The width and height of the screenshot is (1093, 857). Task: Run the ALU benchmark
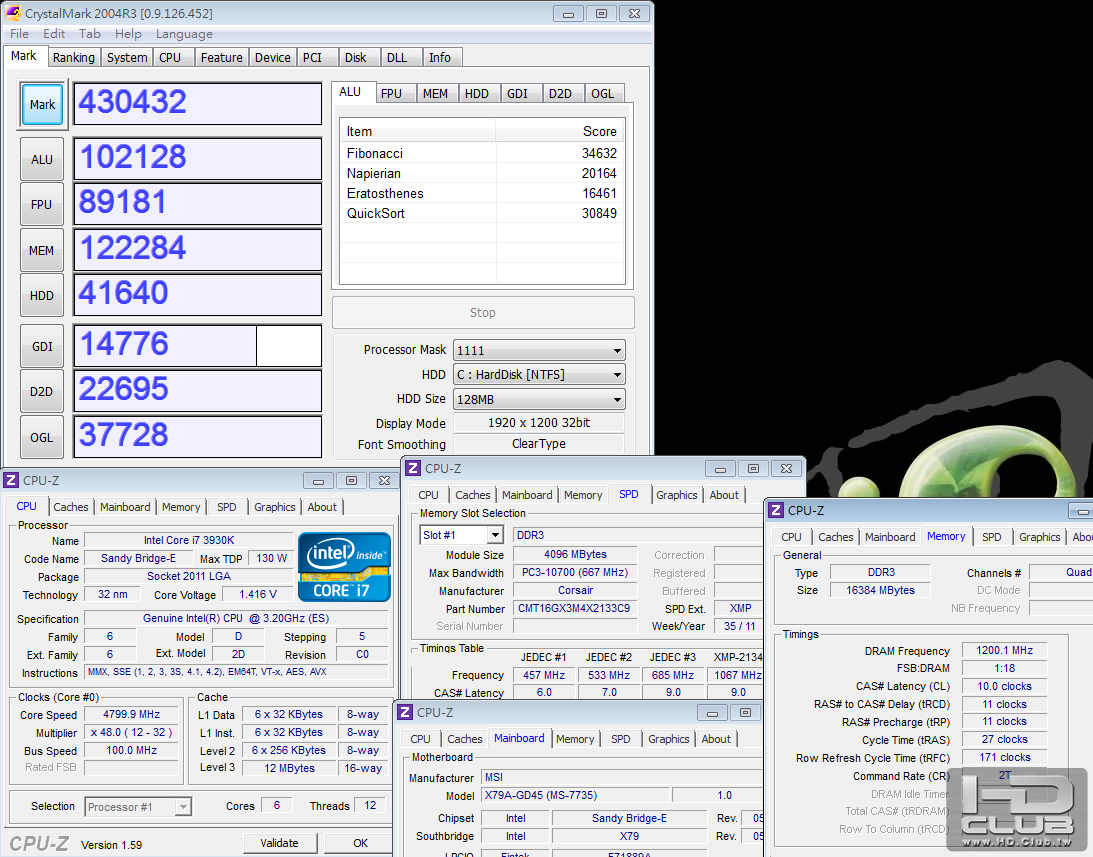[x=42, y=160]
